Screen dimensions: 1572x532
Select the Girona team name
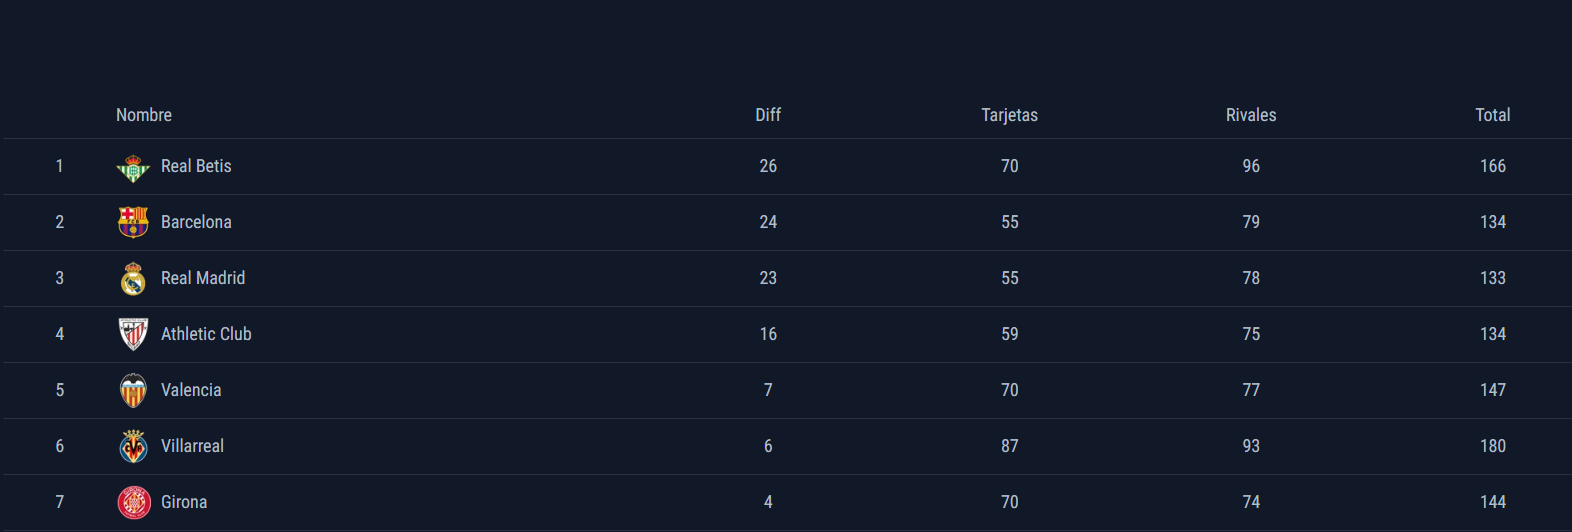184,502
